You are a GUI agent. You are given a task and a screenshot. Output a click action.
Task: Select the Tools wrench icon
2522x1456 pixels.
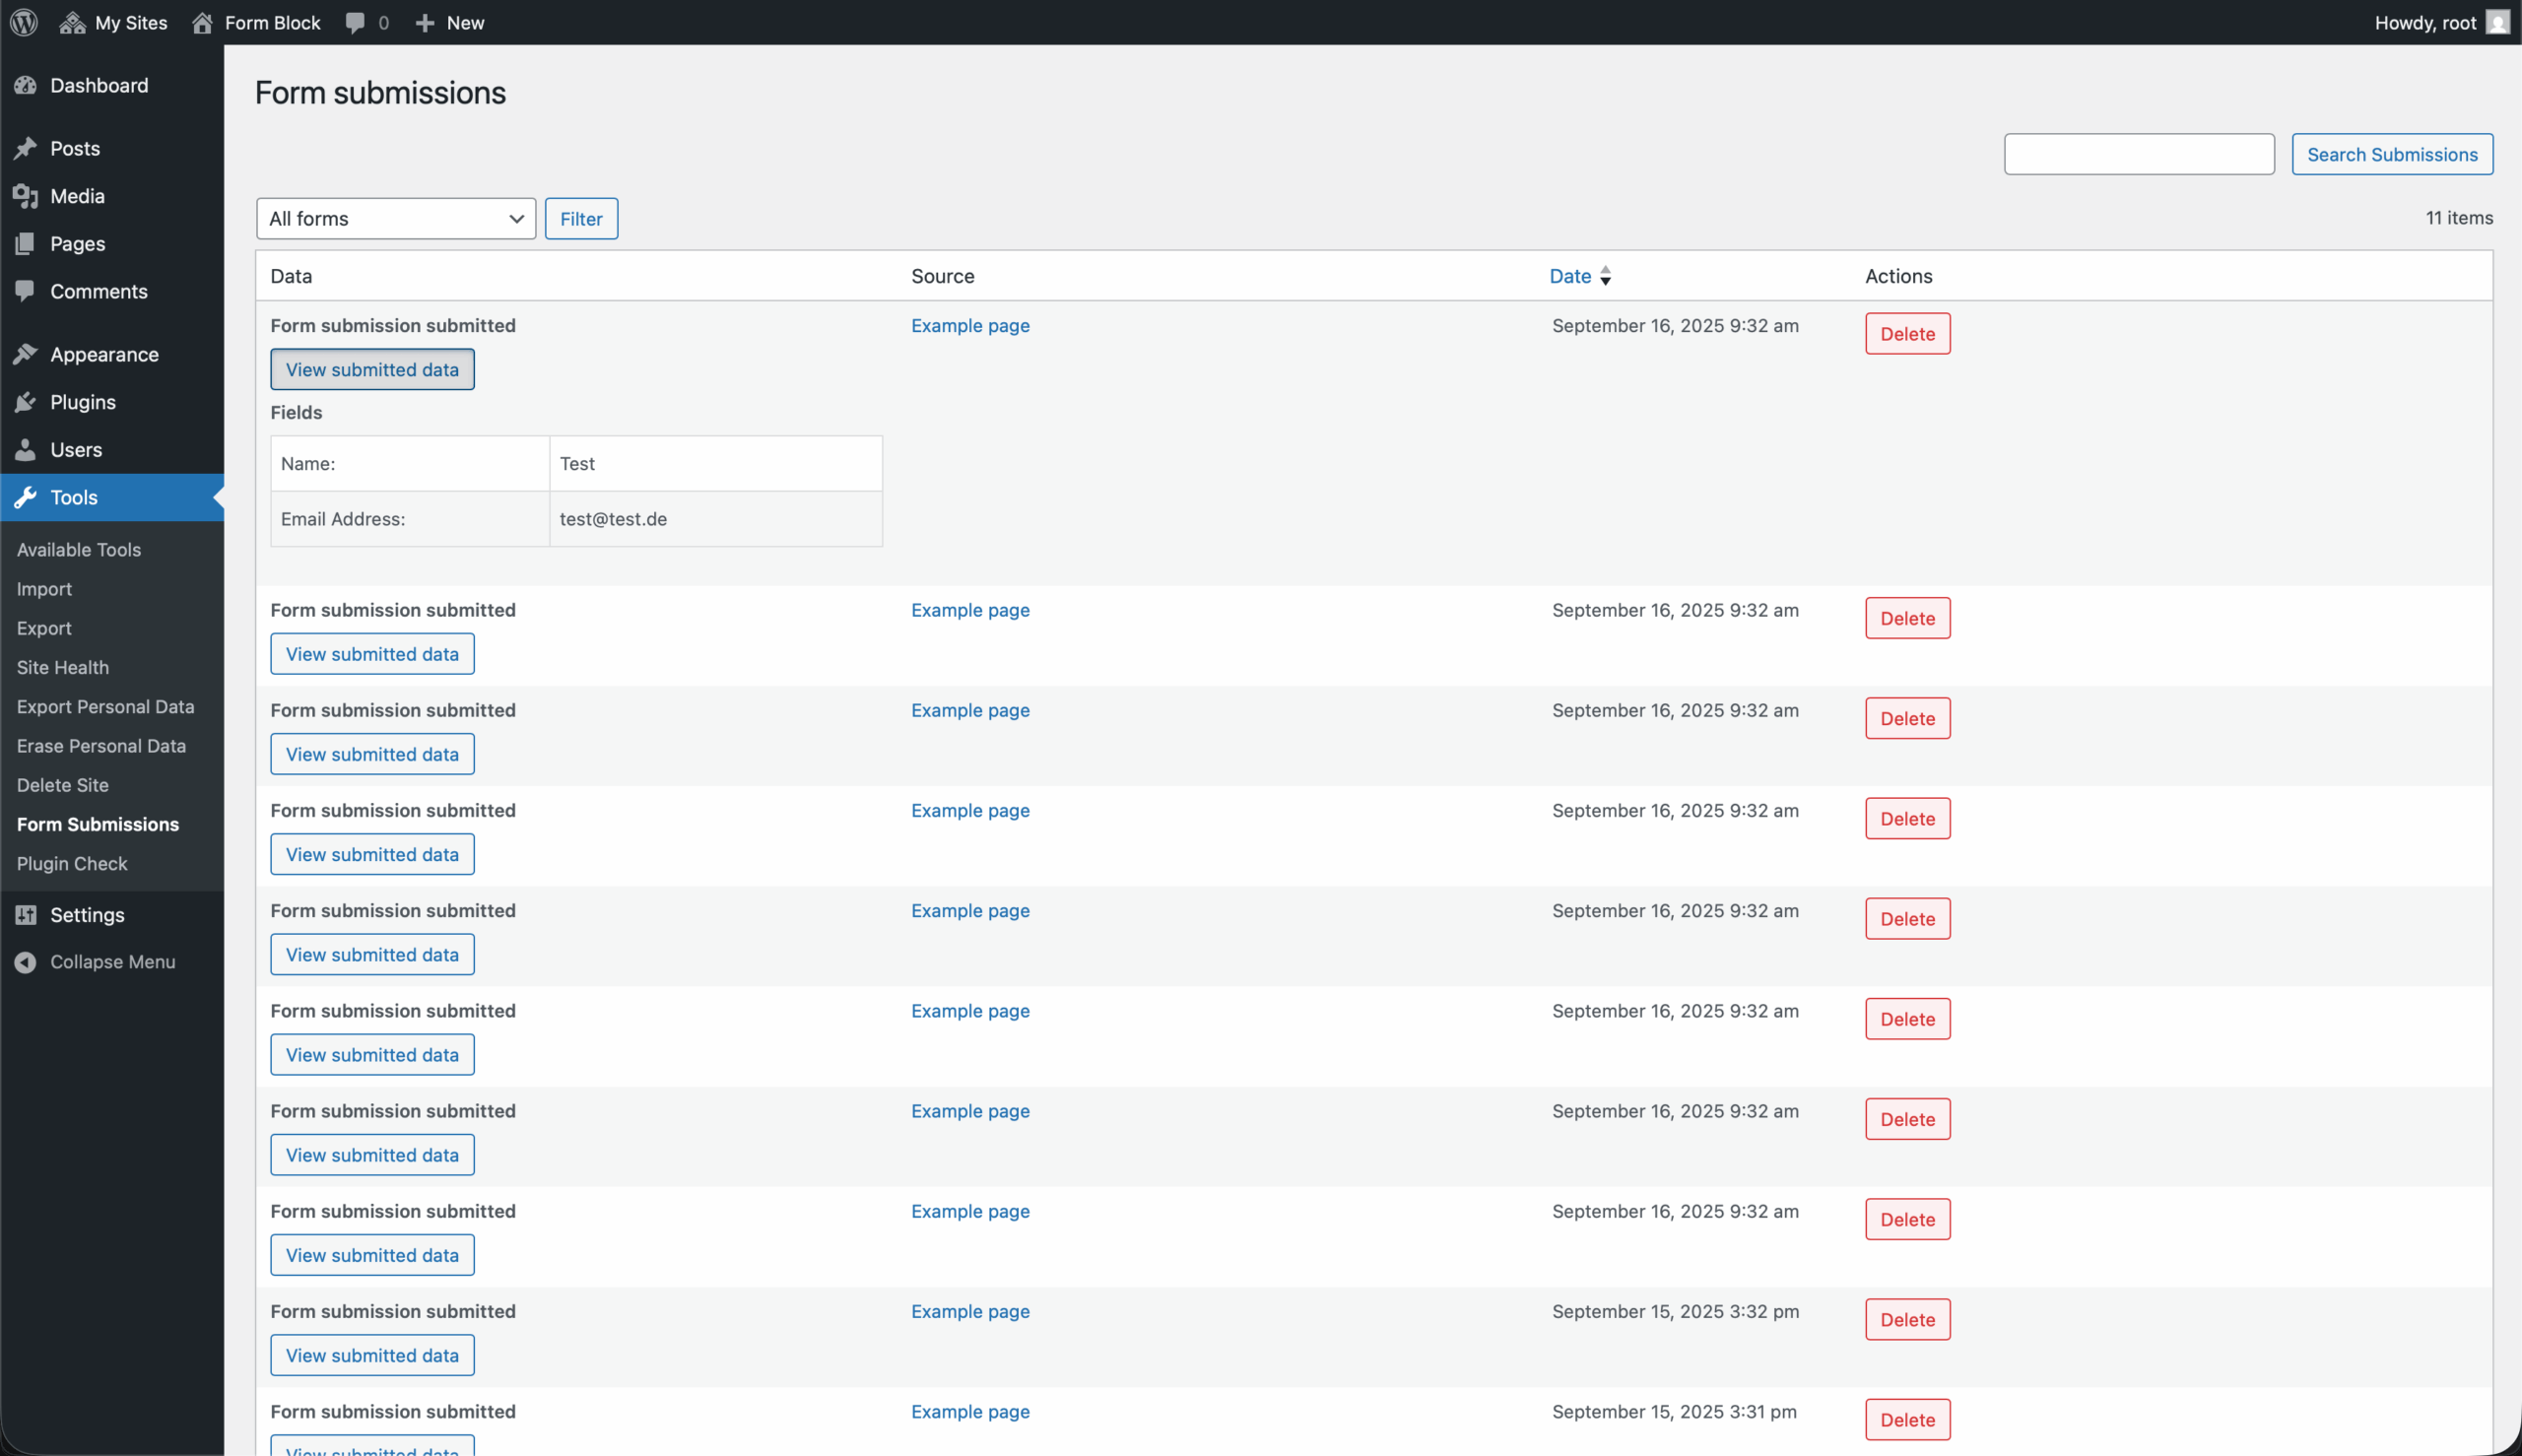pos(27,497)
